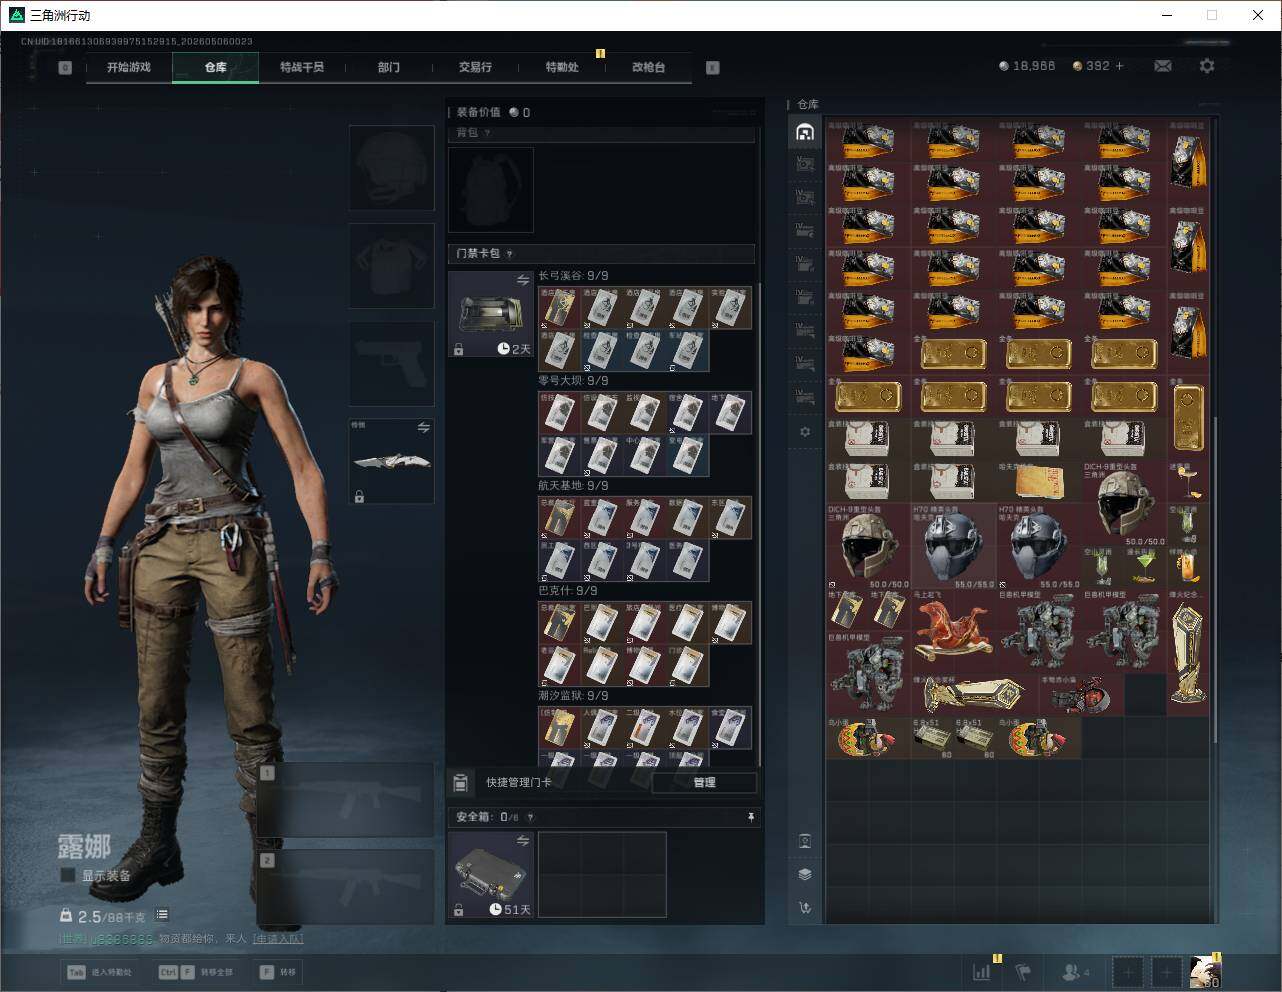Go to the 交易行 tab

[475, 67]
